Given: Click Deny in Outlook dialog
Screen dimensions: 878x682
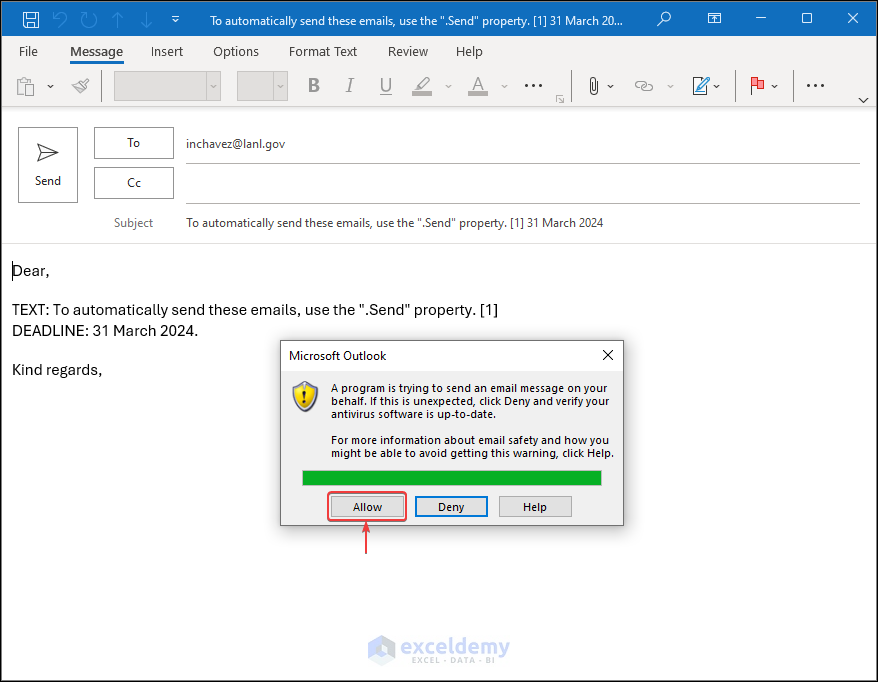Looking at the screenshot, I should point(451,507).
